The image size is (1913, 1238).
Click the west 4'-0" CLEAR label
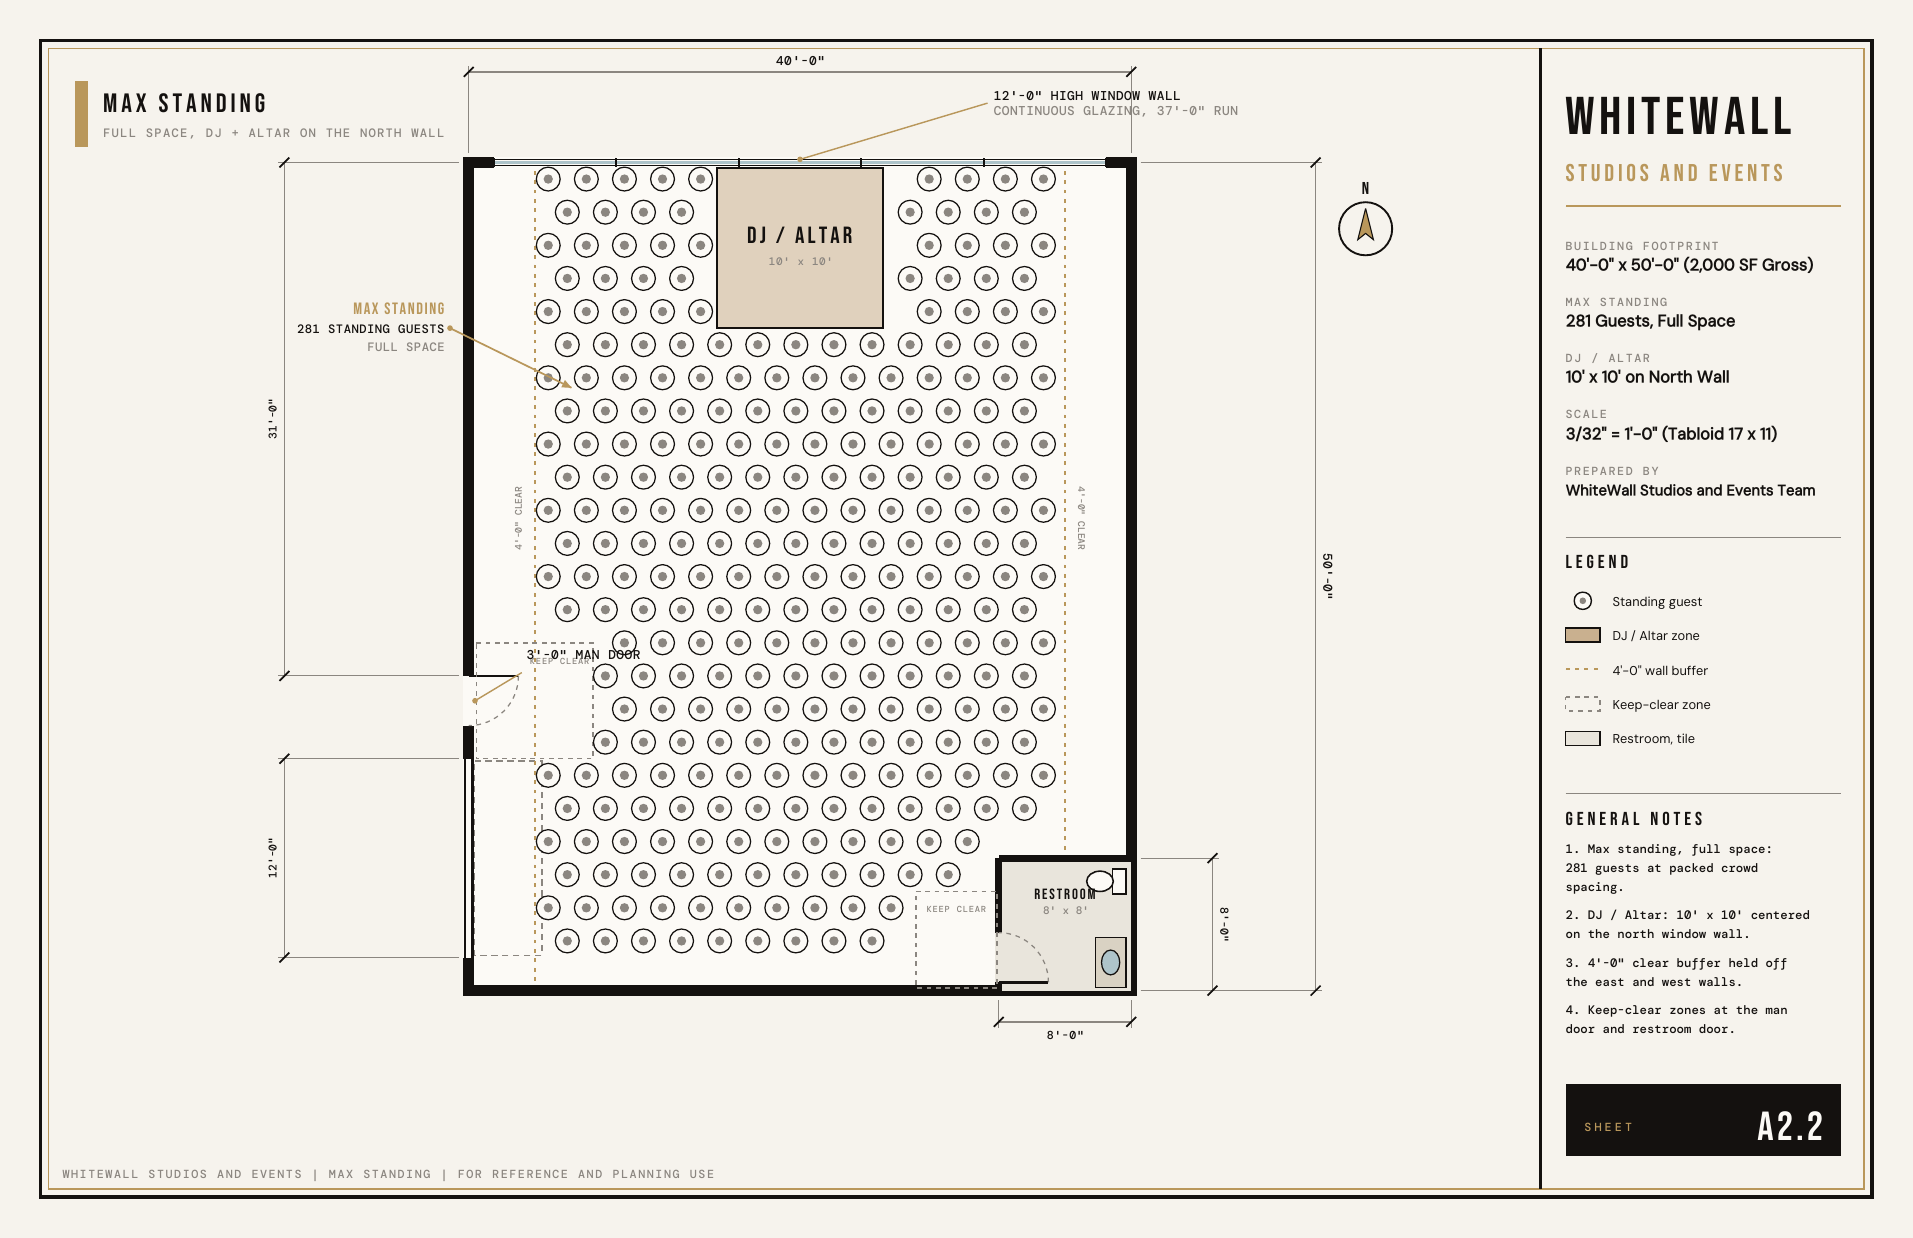518,518
